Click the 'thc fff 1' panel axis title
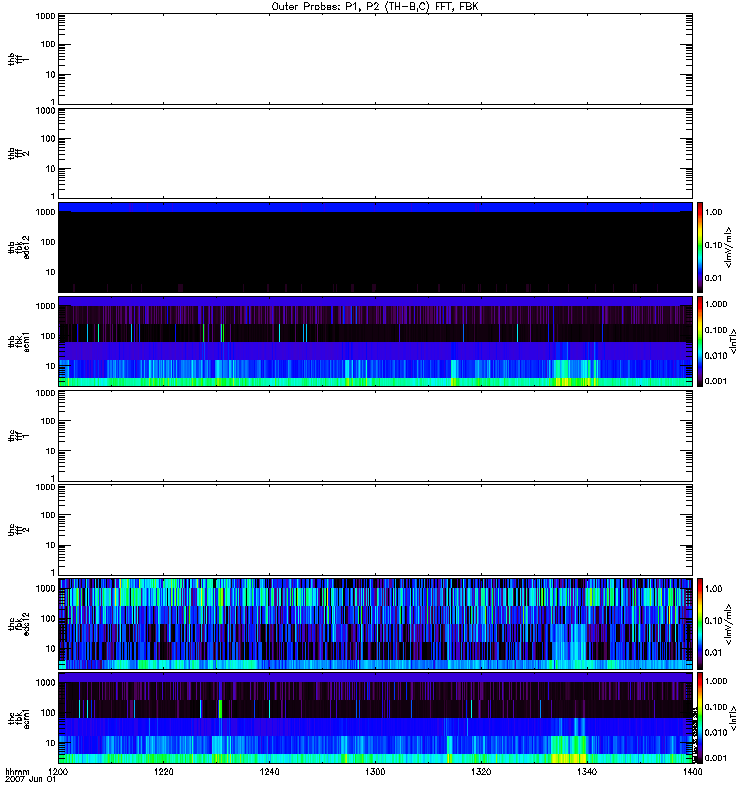Viewport: 750px width, 800px height. (18, 436)
